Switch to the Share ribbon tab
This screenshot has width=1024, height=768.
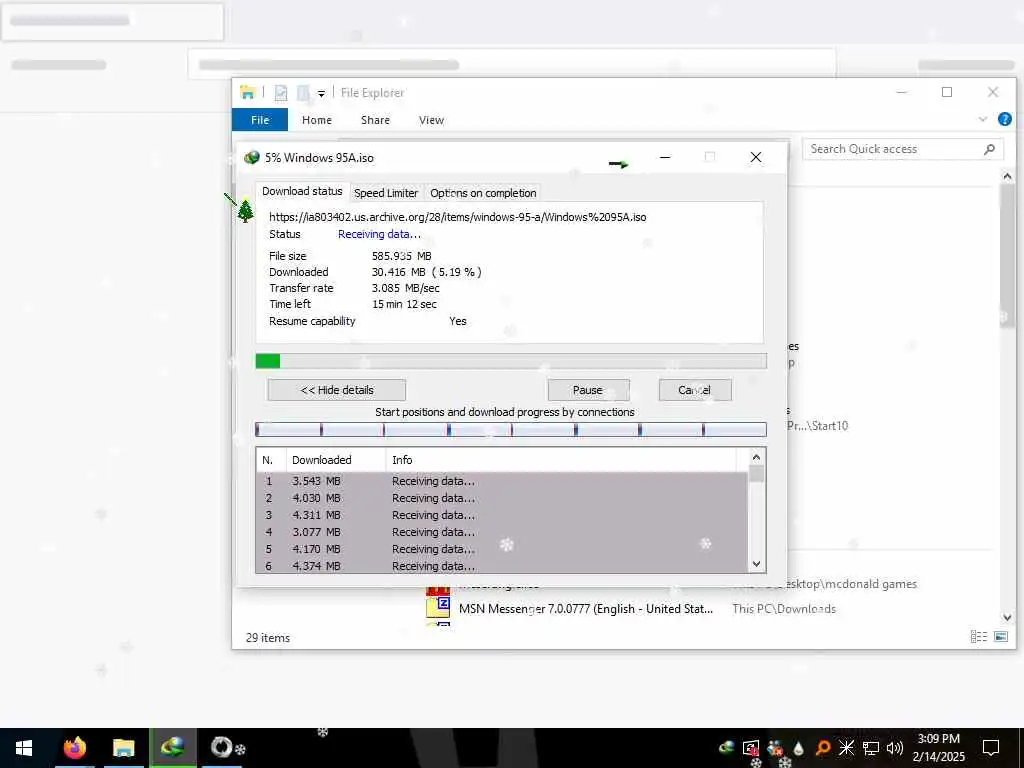pos(375,120)
